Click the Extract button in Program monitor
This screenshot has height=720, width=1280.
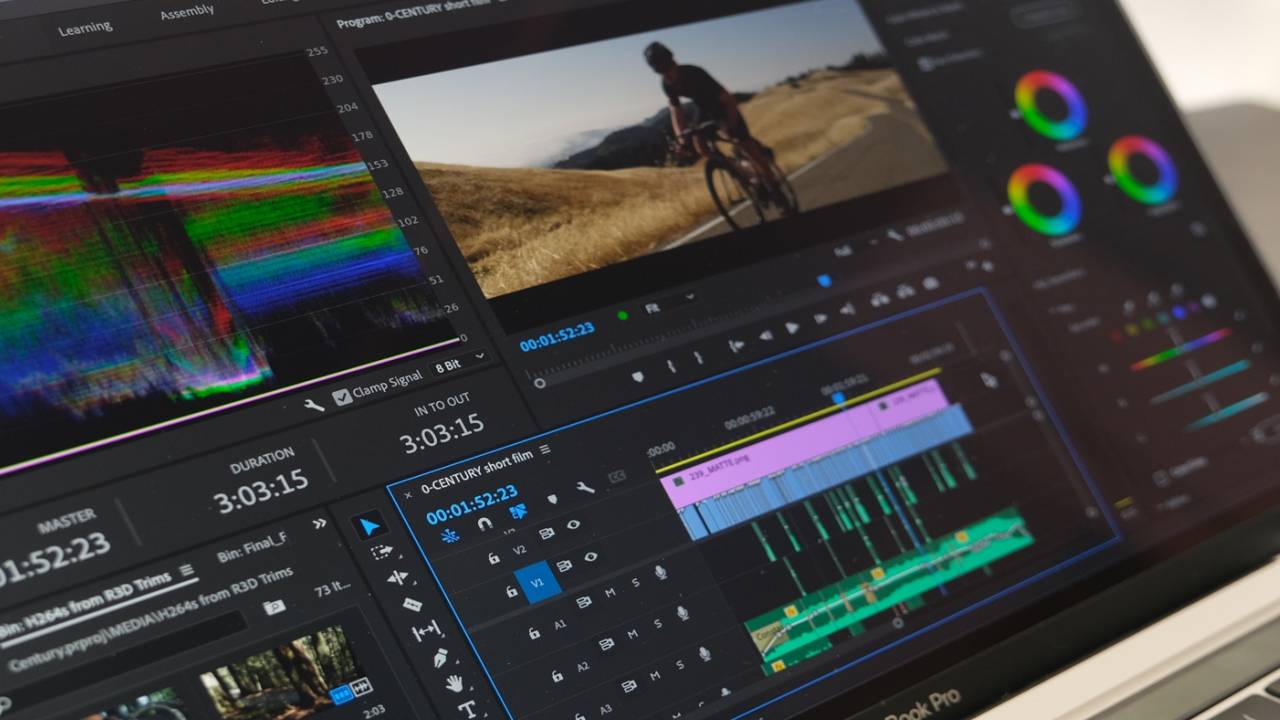tap(905, 291)
